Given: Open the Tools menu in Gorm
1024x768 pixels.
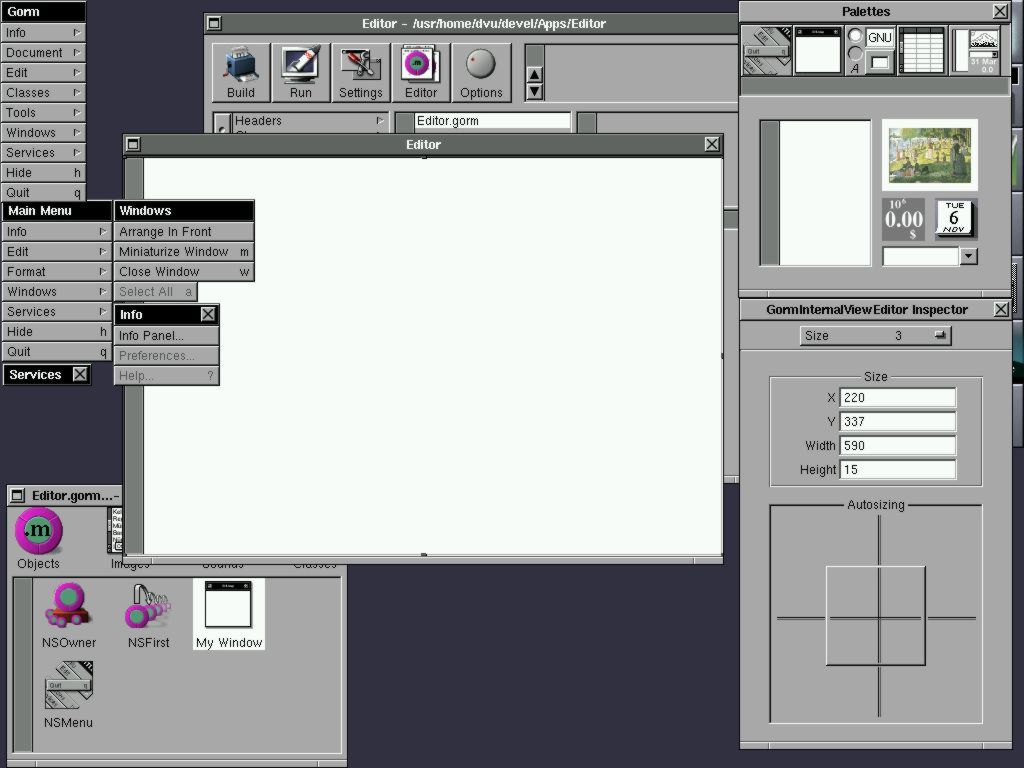Looking at the screenshot, I should click(x=42, y=113).
